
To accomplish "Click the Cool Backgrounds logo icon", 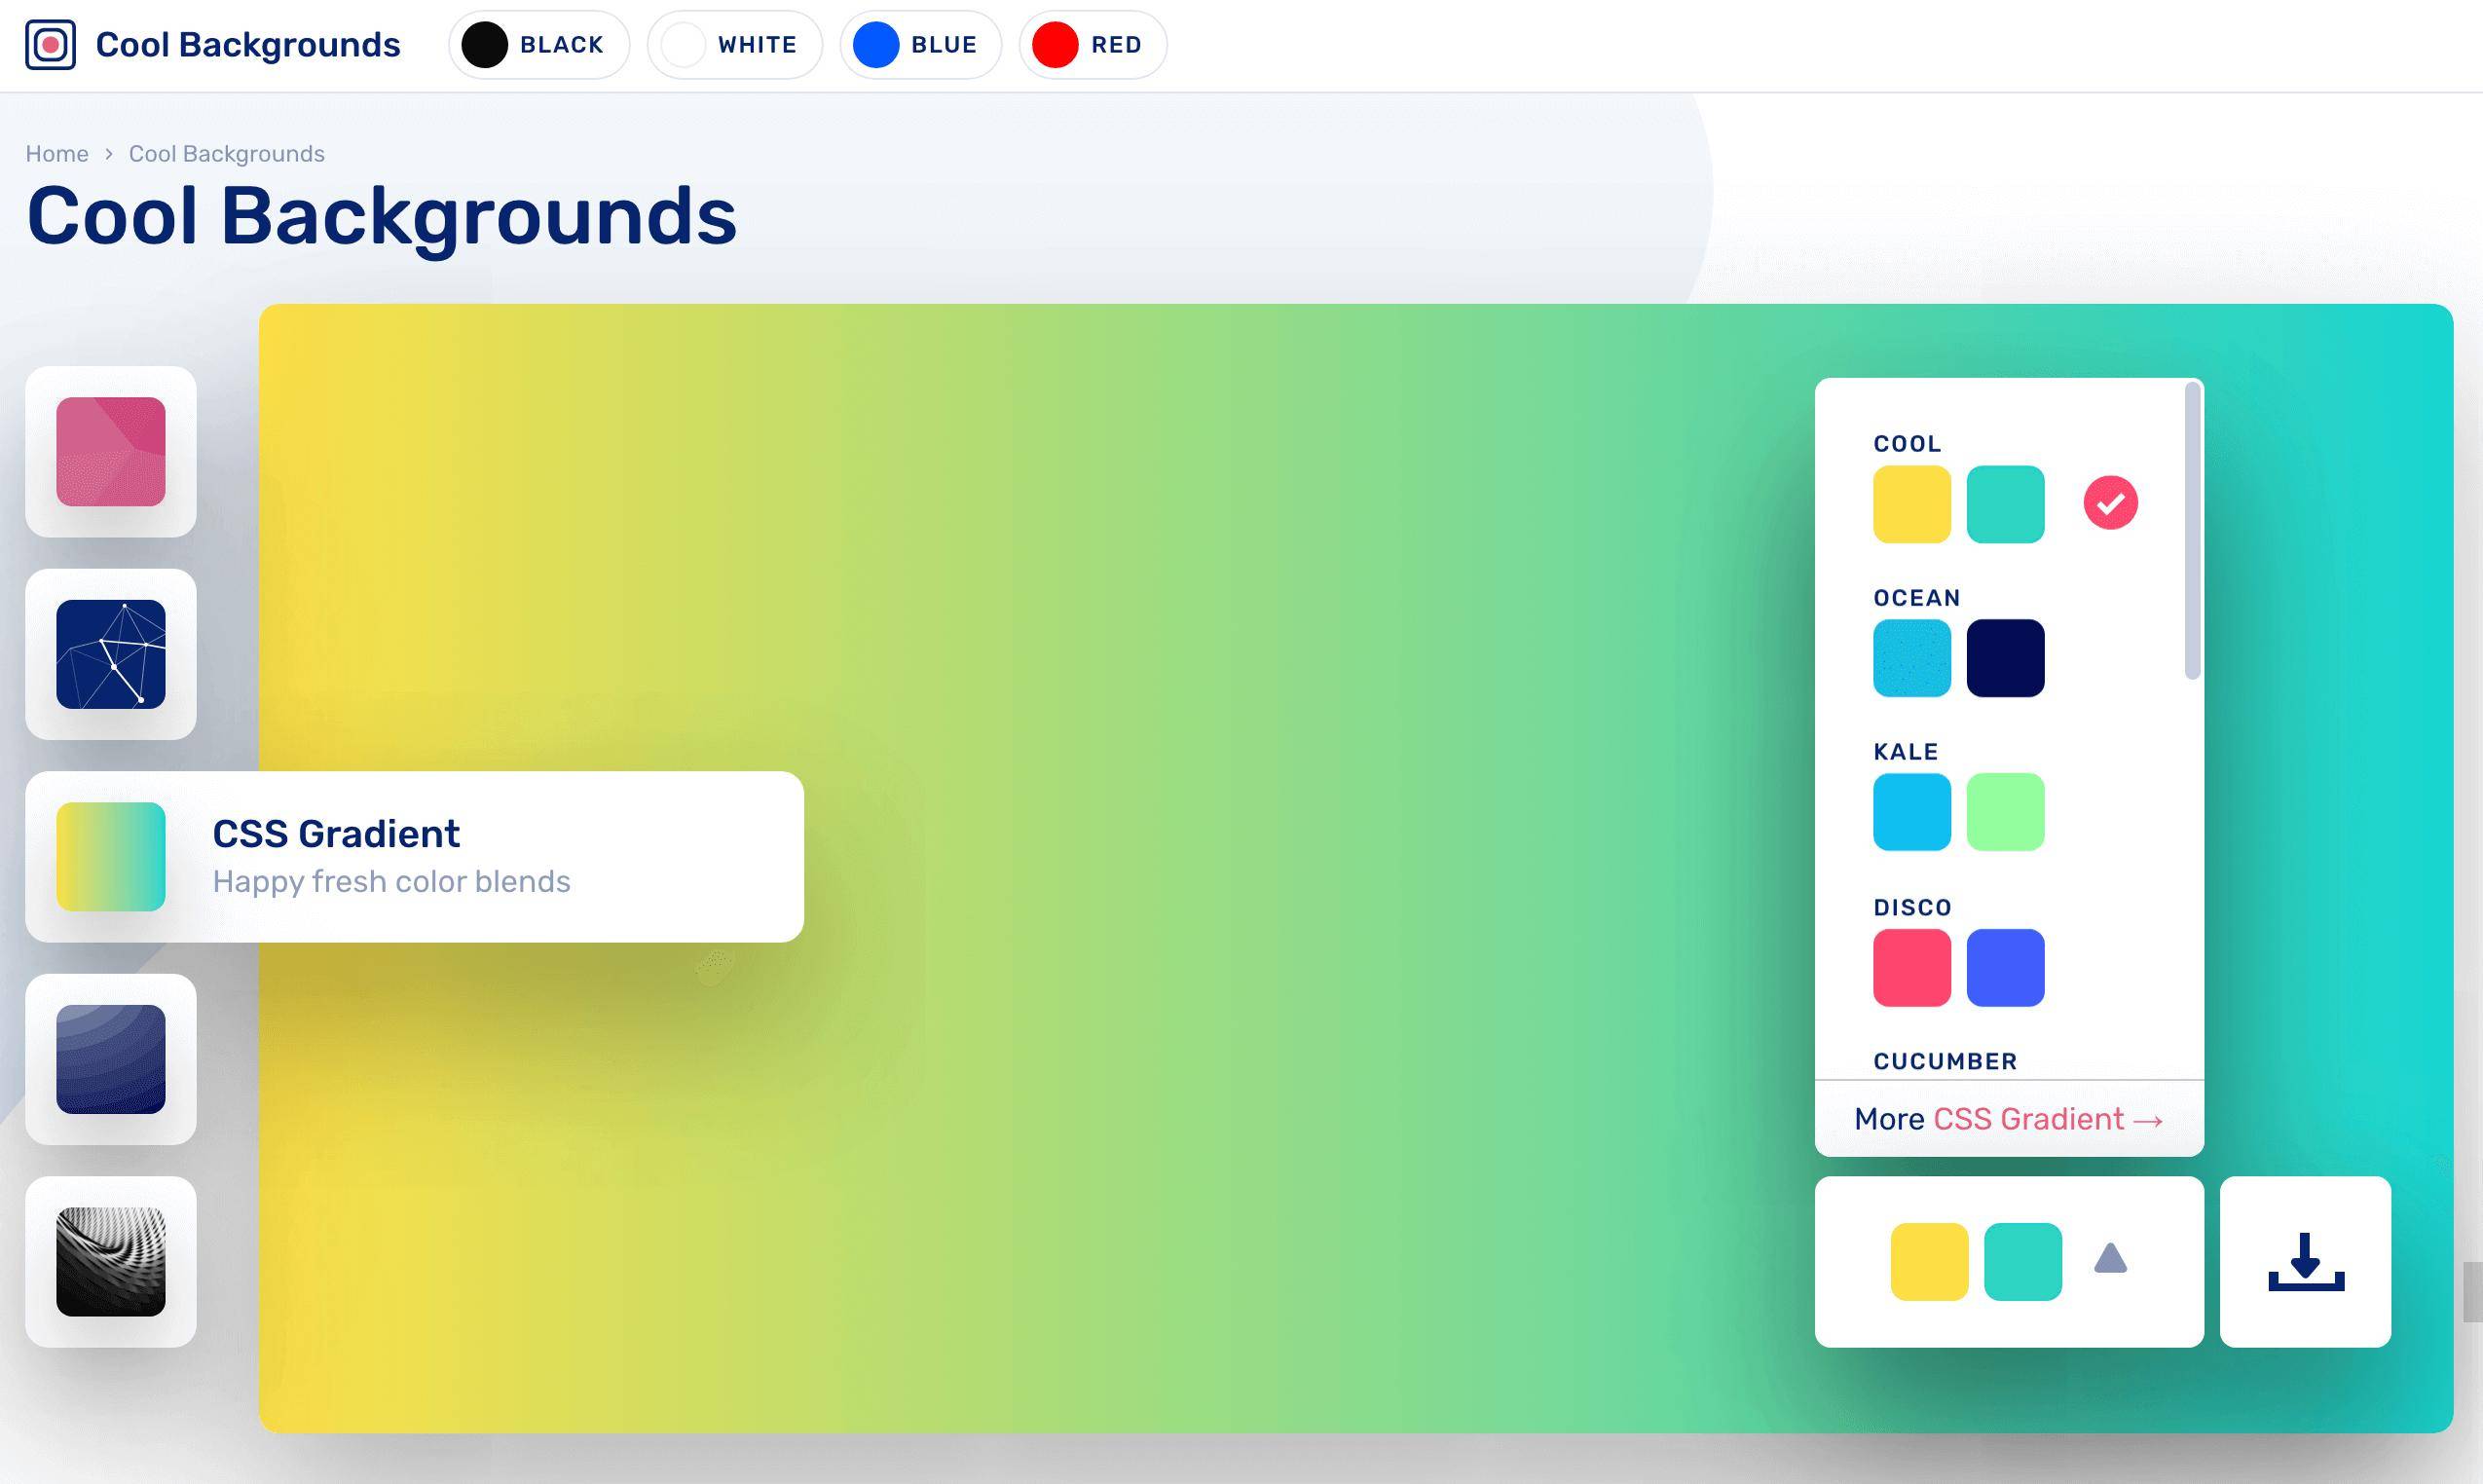I will [50, 45].
